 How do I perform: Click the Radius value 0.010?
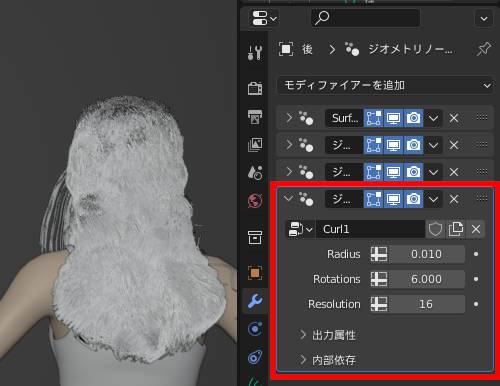point(427,254)
